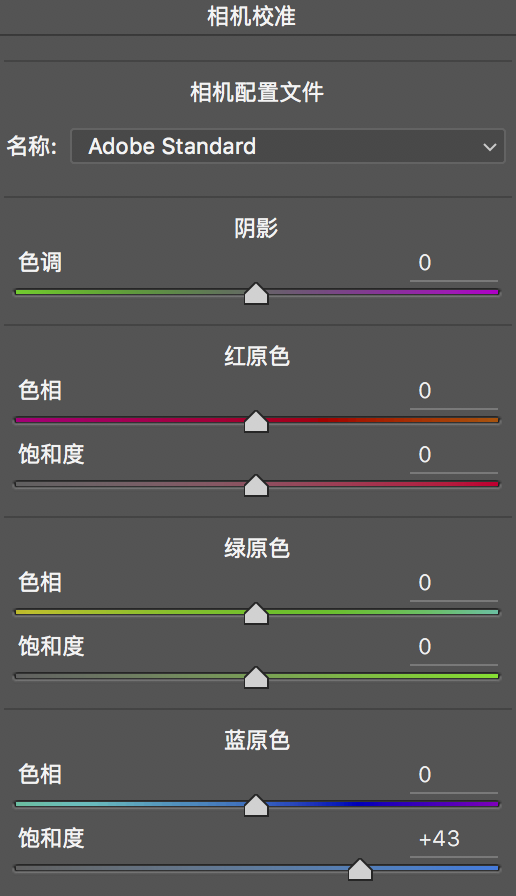516x896 pixels.
Task: Click the 阴影 色调 slider handle
Action: pos(256,294)
